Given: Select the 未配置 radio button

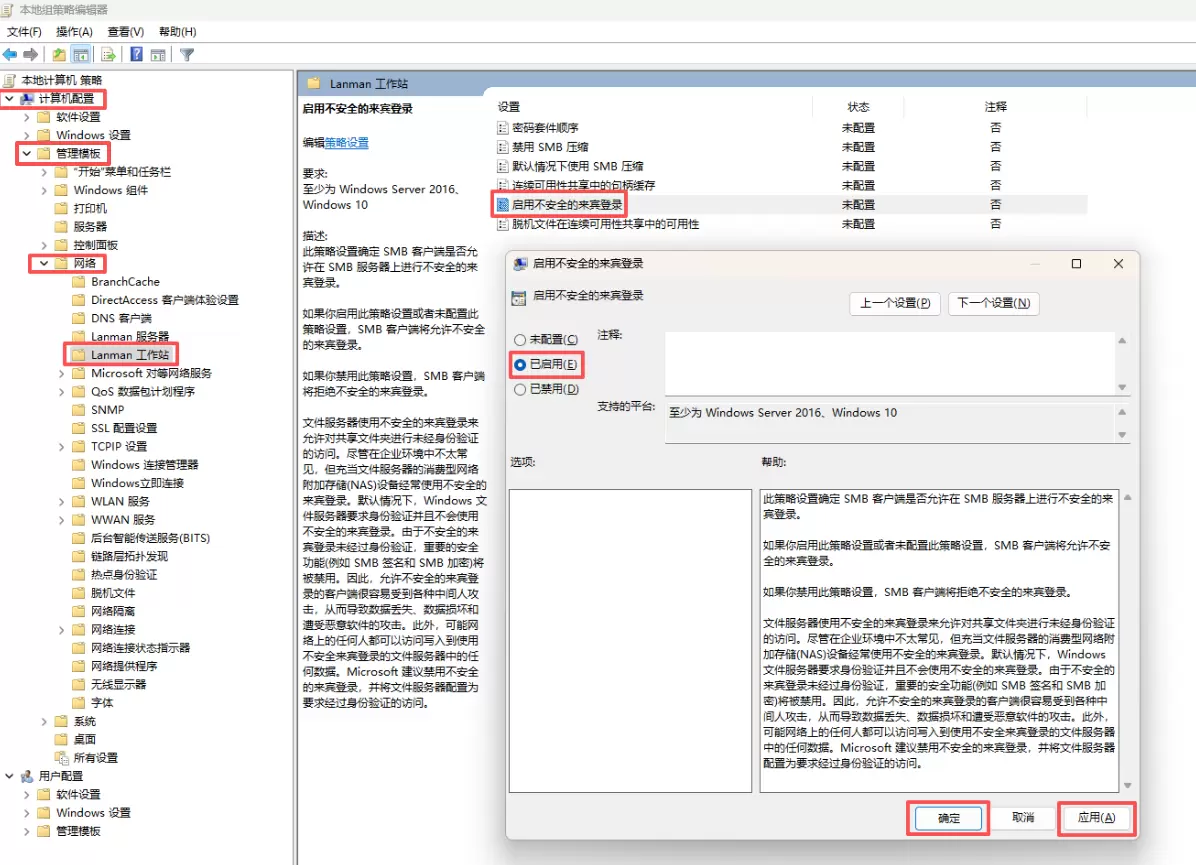Looking at the screenshot, I should (x=520, y=340).
